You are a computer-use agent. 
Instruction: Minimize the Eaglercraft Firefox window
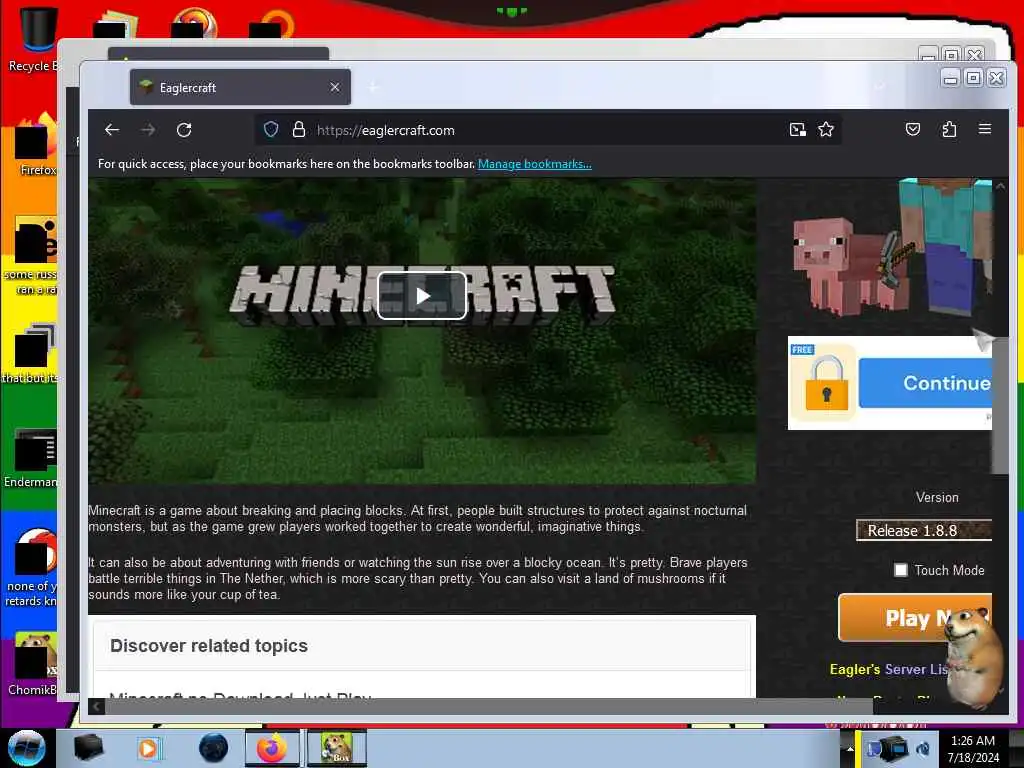coord(950,78)
